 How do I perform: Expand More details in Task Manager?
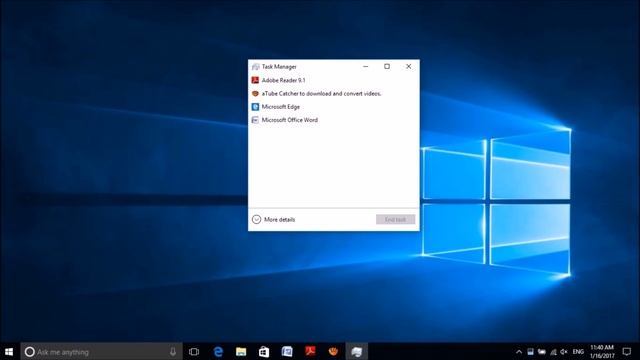click(x=273, y=220)
